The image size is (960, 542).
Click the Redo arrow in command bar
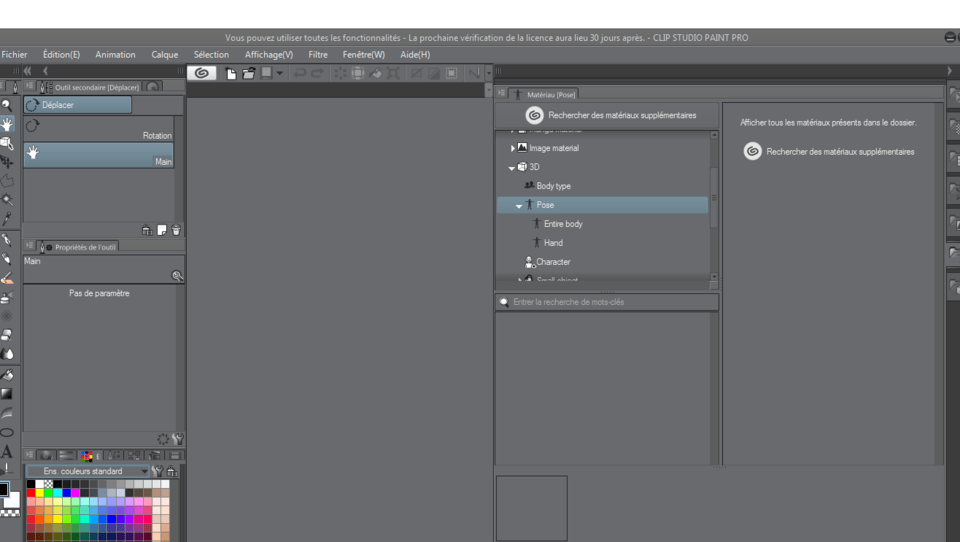317,73
